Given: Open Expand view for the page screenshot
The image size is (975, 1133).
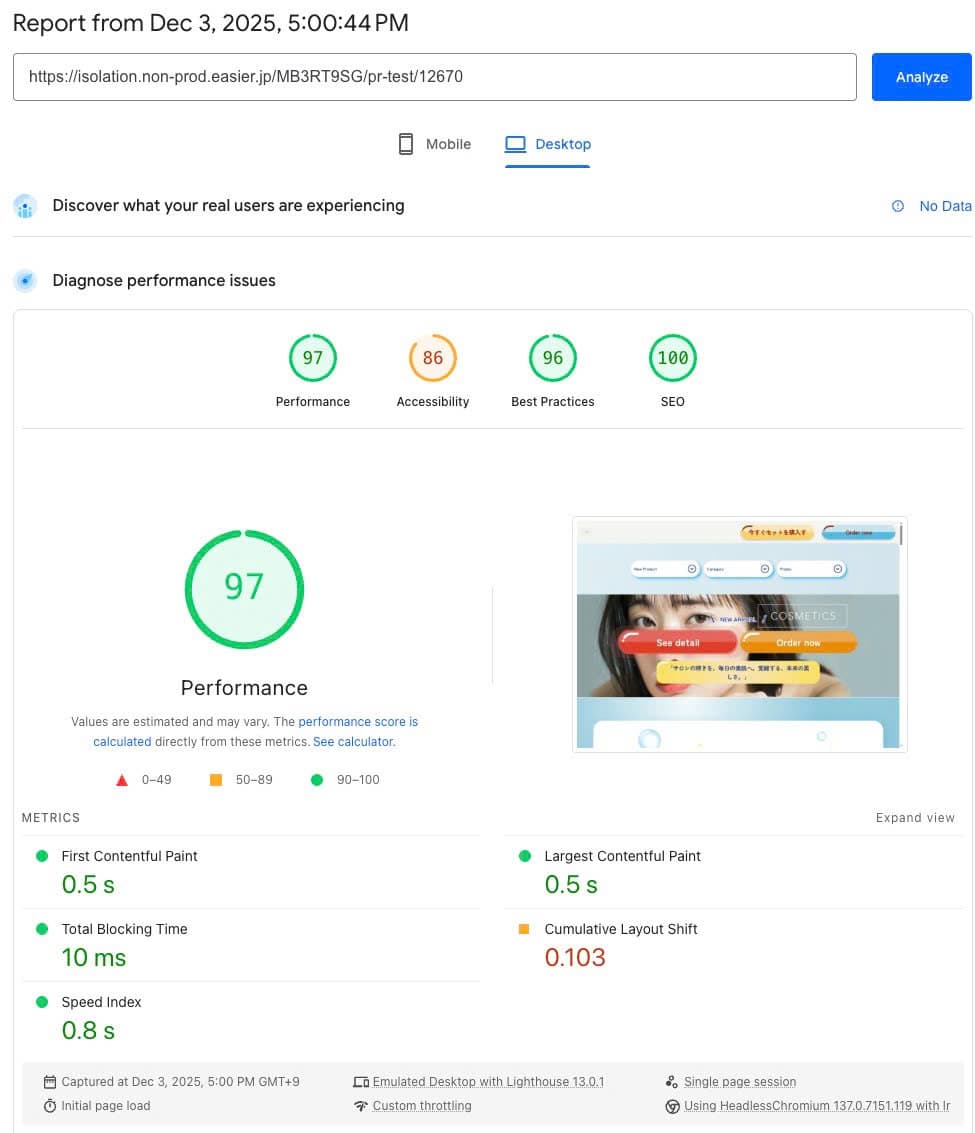Looking at the screenshot, I should 914,817.
